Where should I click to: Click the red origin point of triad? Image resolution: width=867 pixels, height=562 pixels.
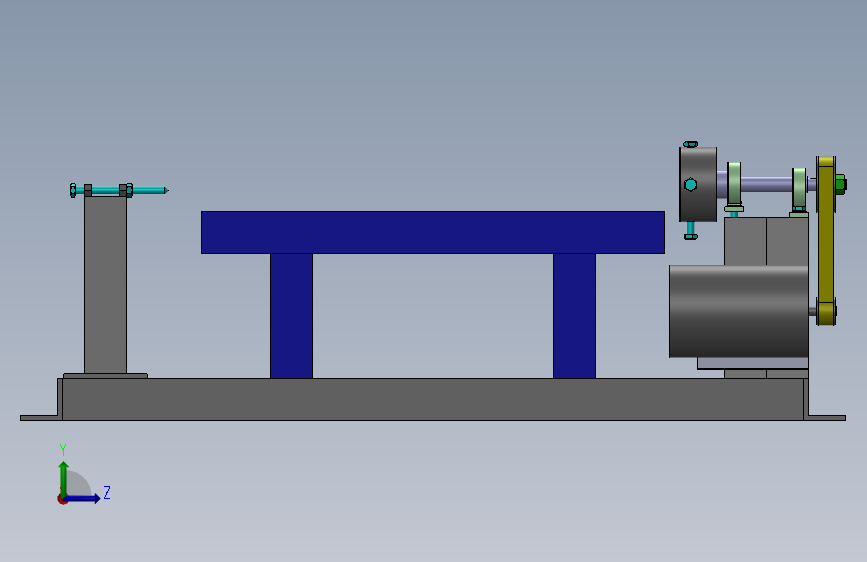coord(62,499)
